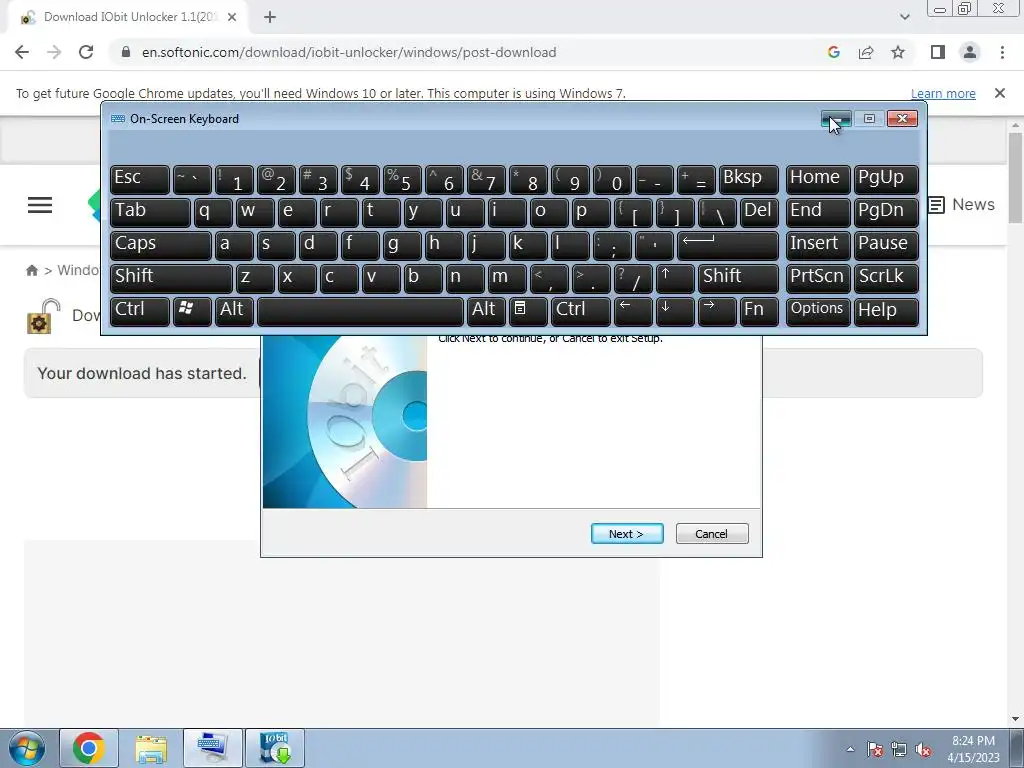Click the Home key

[818, 179]
